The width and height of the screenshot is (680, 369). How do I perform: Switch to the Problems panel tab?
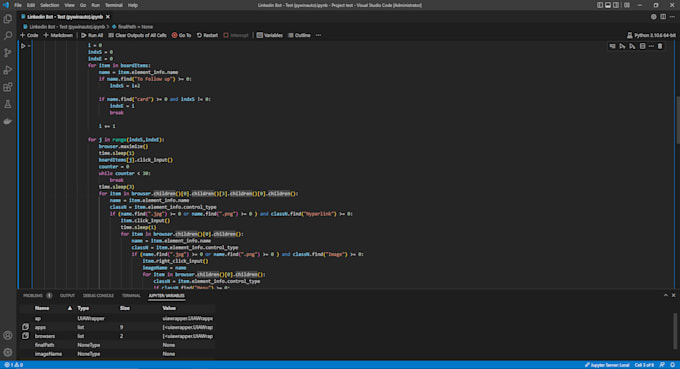[x=37, y=296]
